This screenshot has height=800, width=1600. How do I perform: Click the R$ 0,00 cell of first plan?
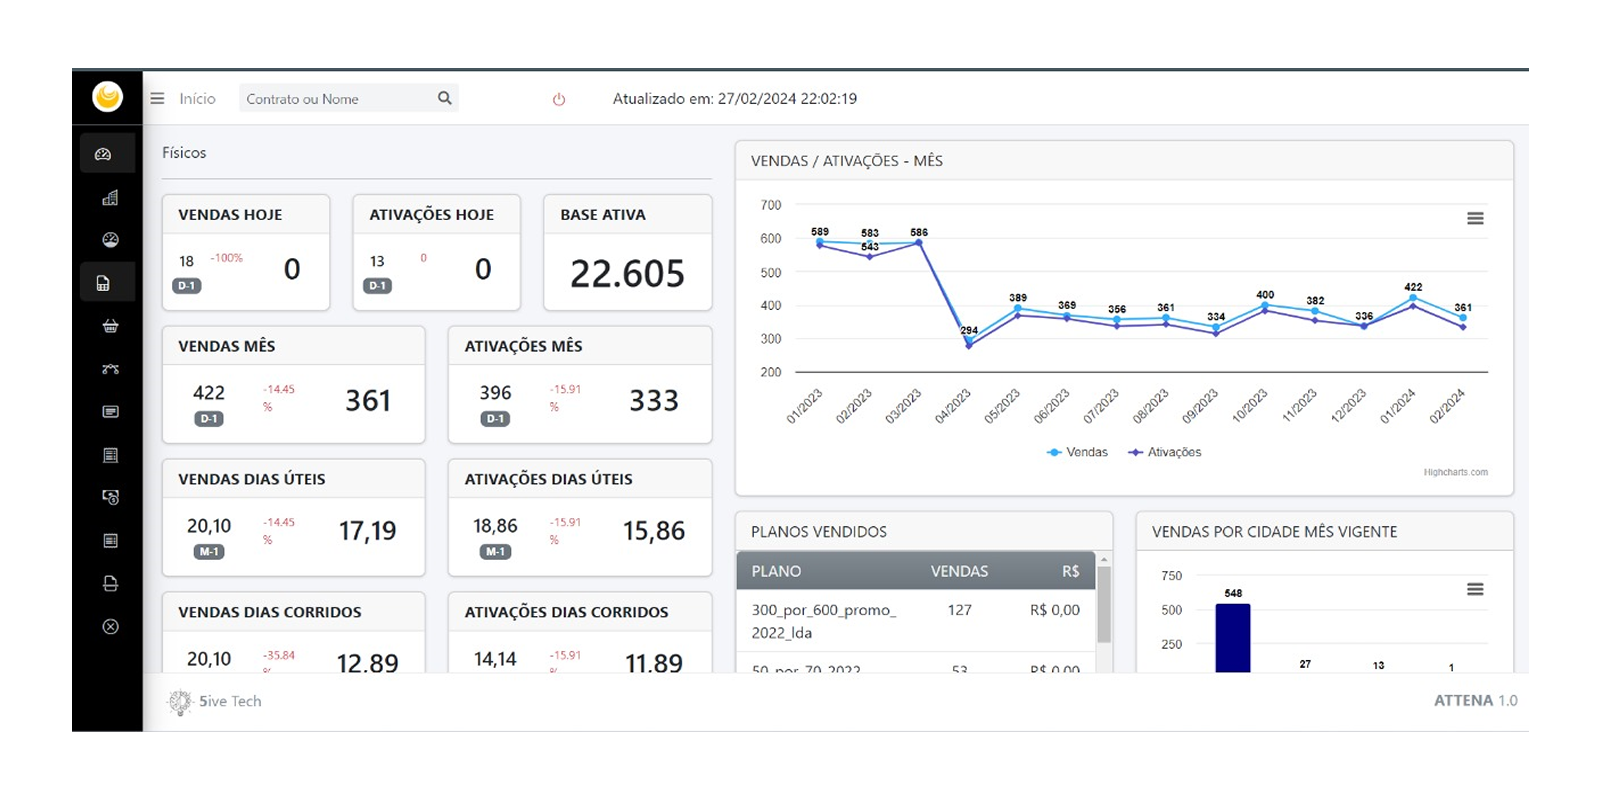point(1054,610)
